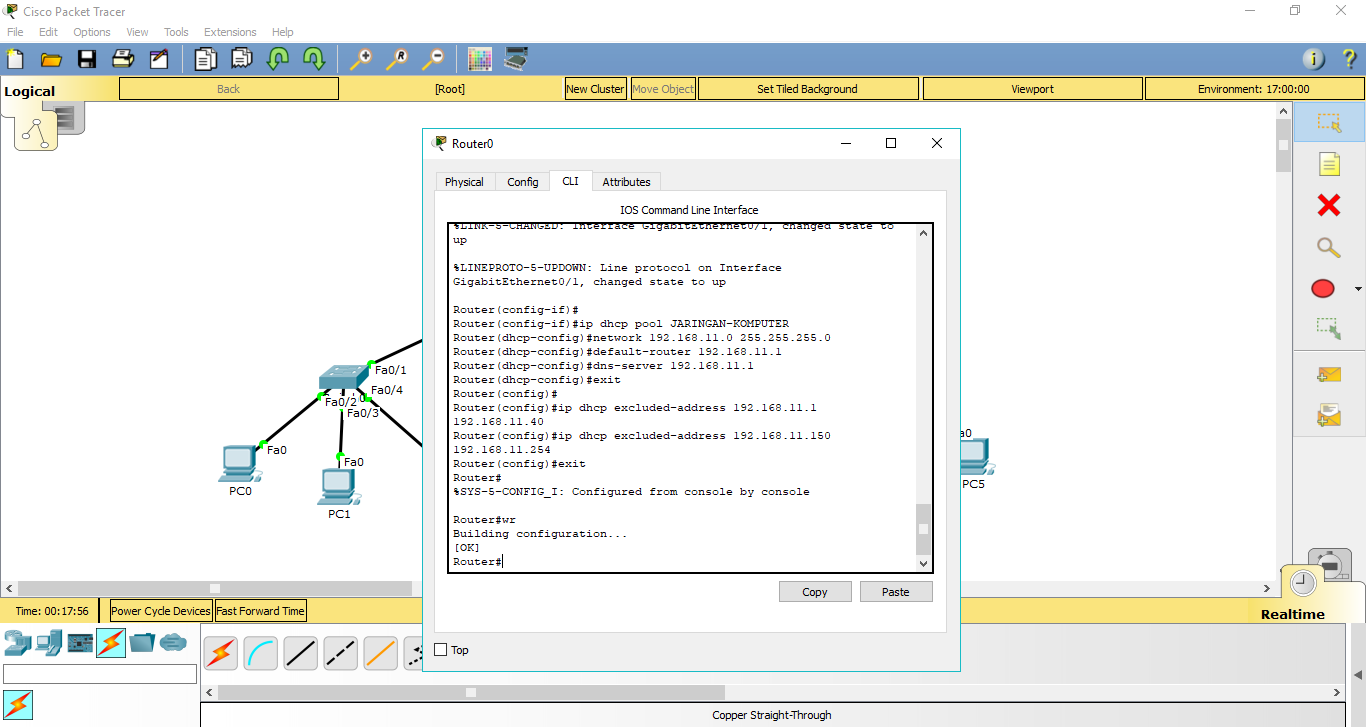Click Set Tiled Background button
This screenshot has width=1366, height=727.
807,89
